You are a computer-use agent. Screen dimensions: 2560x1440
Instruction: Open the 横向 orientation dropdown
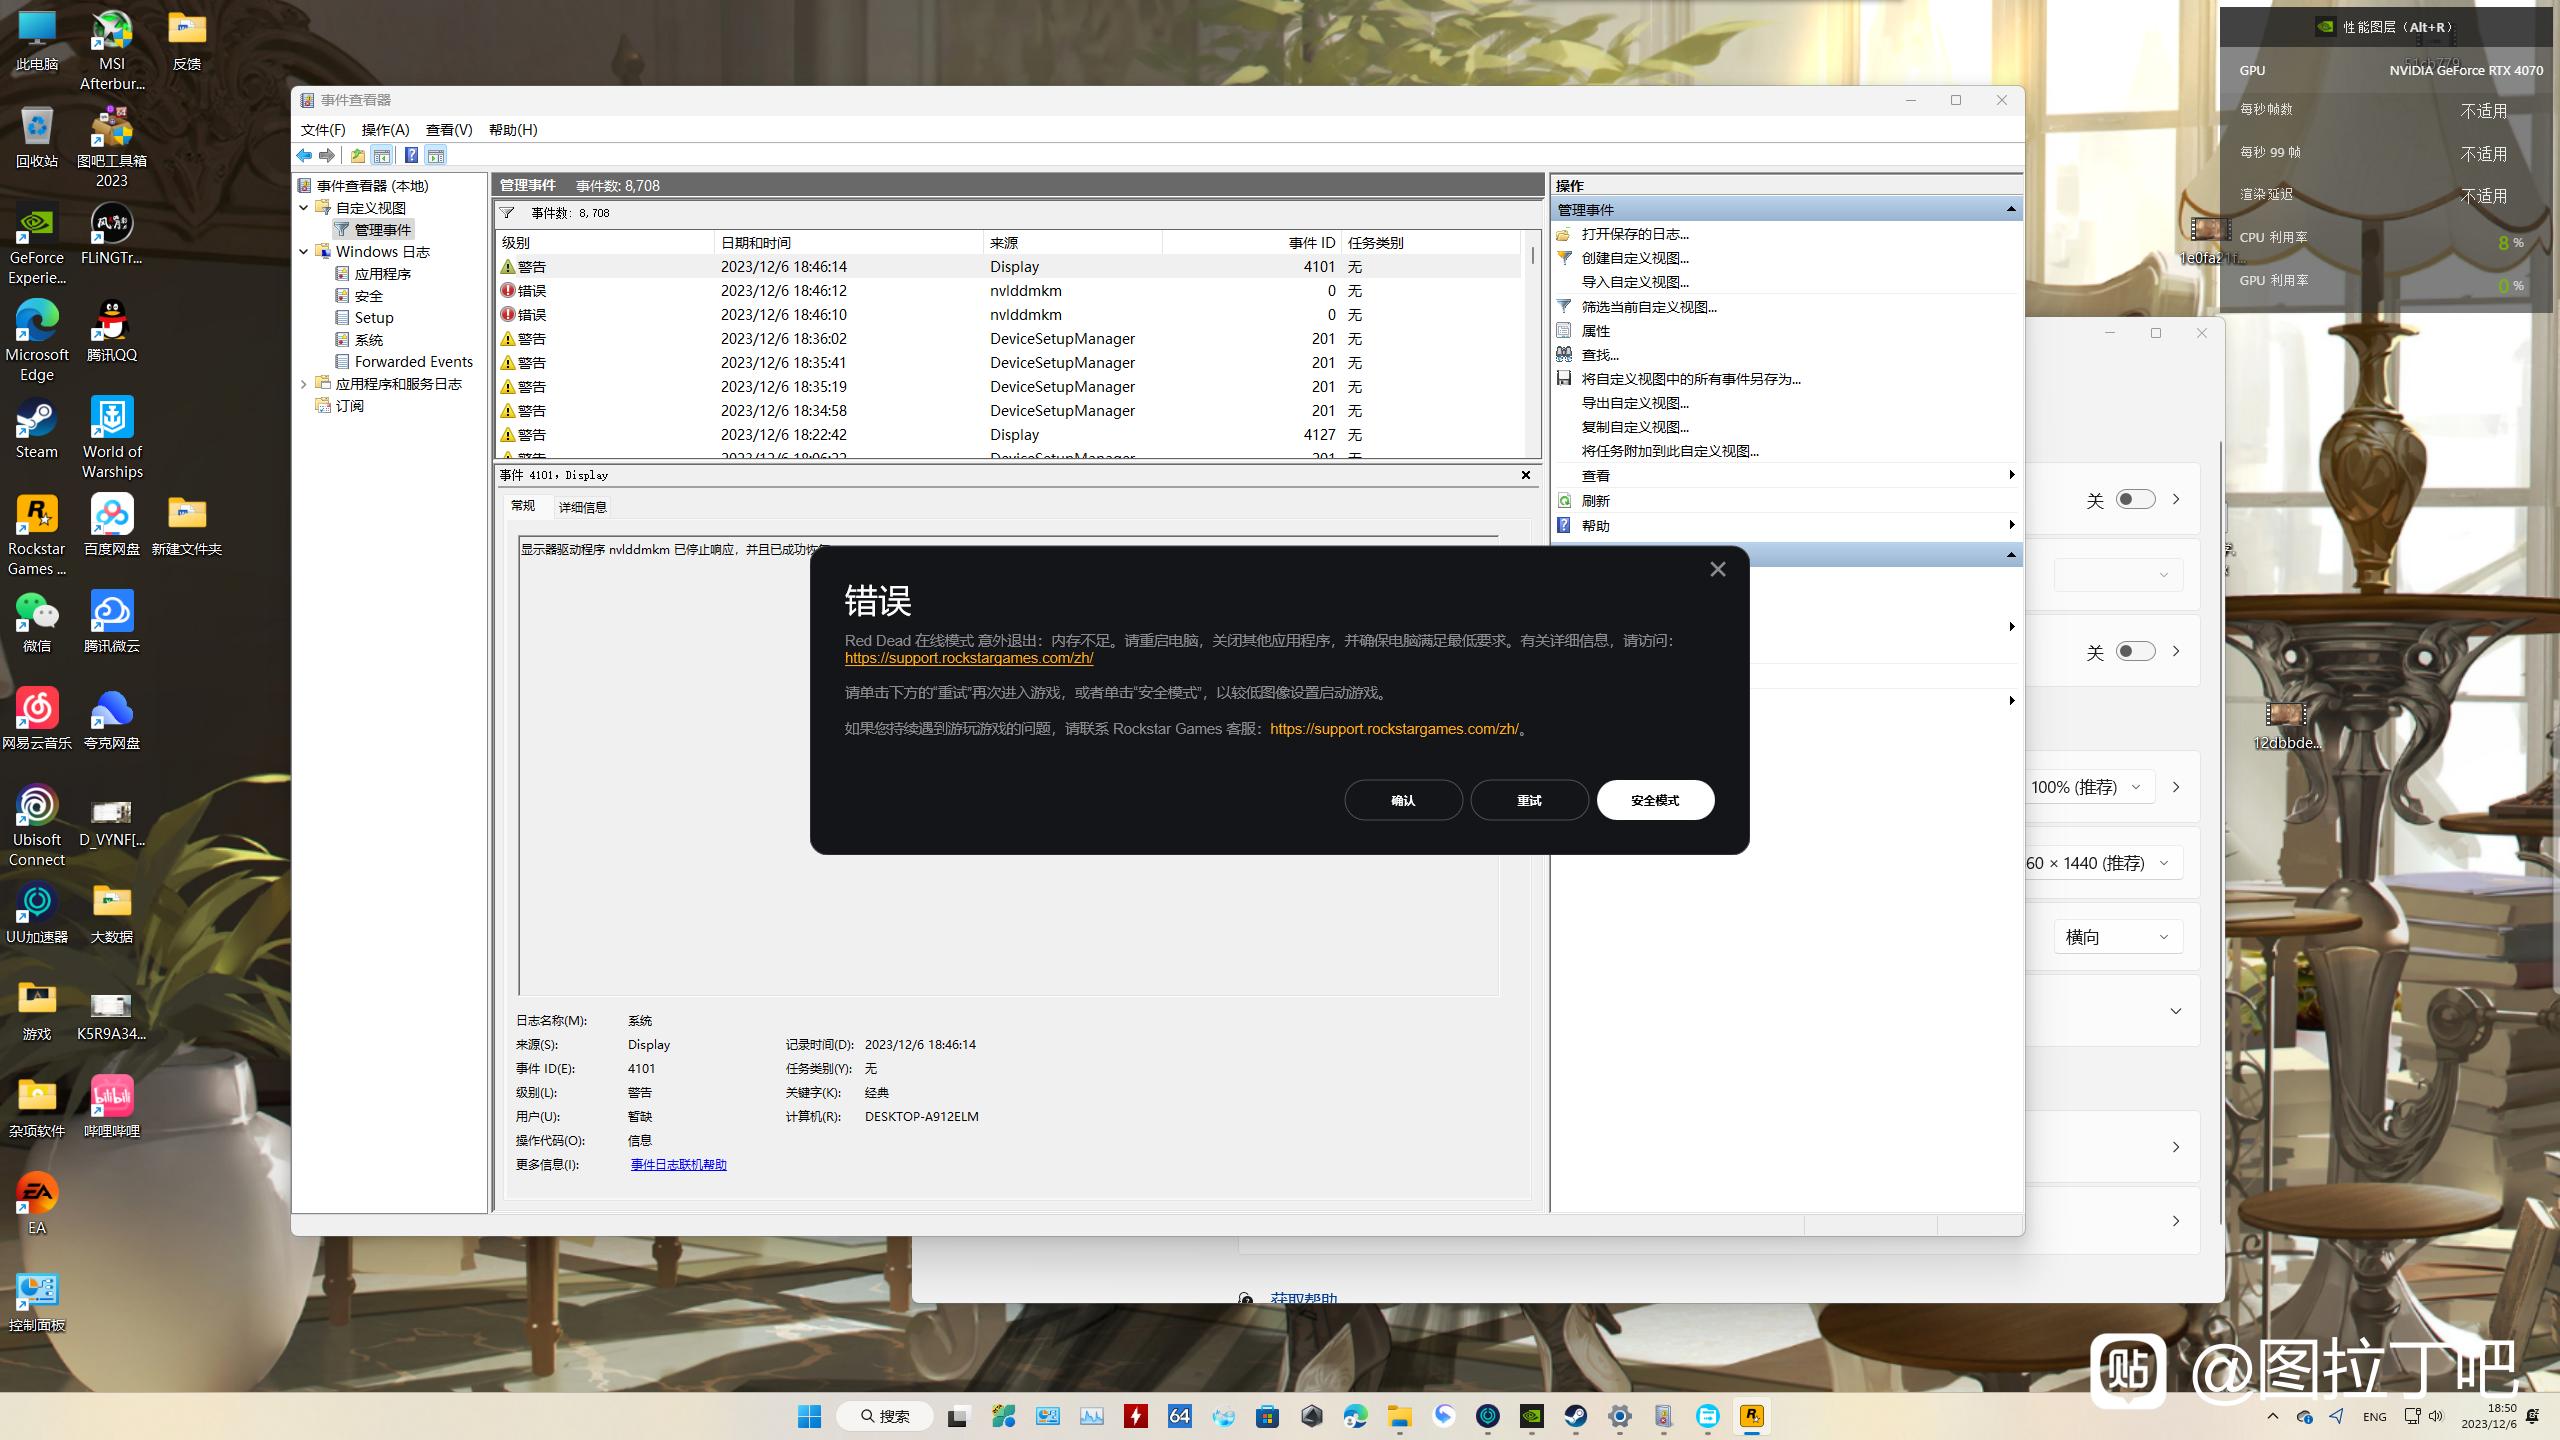pyautogui.click(x=2118, y=937)
